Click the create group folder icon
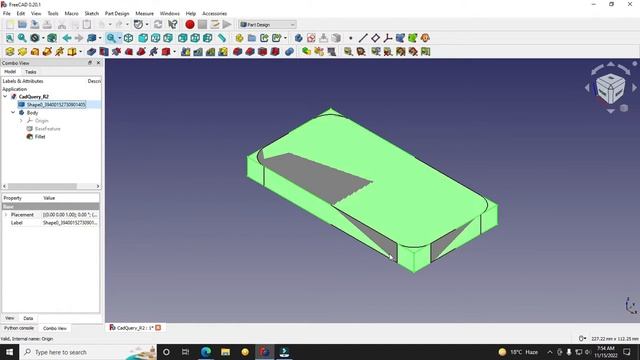The image size is (640, 360). [x=252, y=38]
